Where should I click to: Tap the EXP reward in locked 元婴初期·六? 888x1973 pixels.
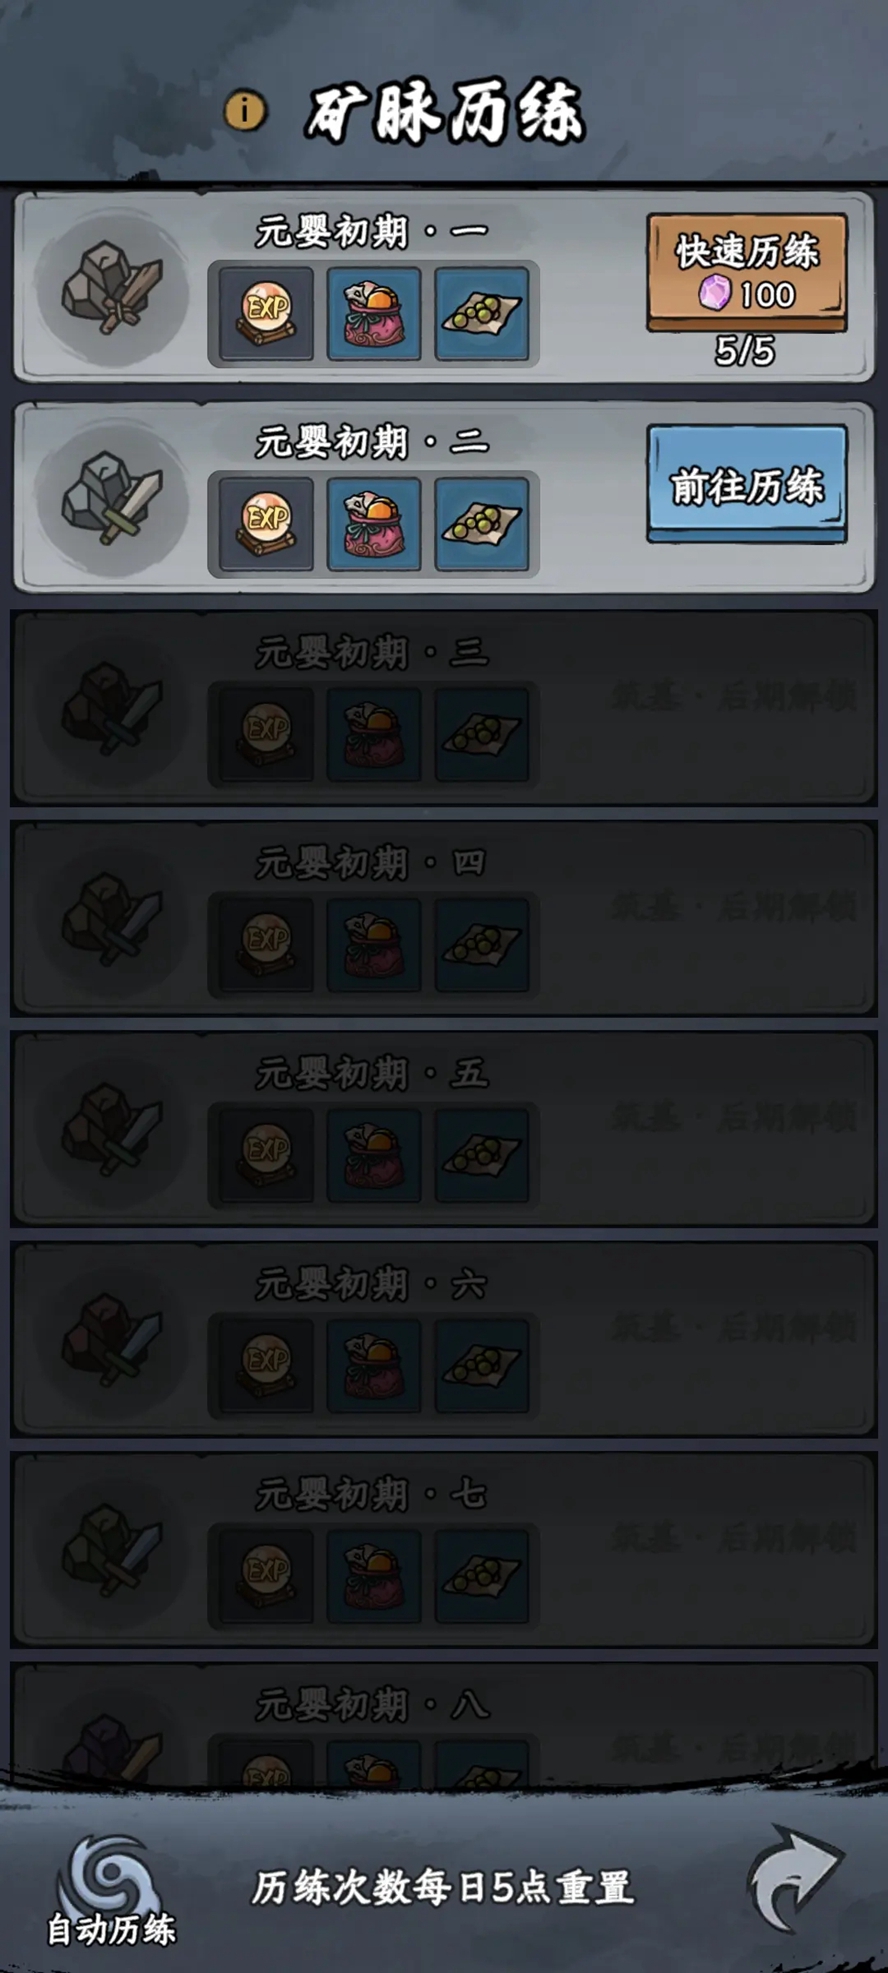coord(266,1365)
